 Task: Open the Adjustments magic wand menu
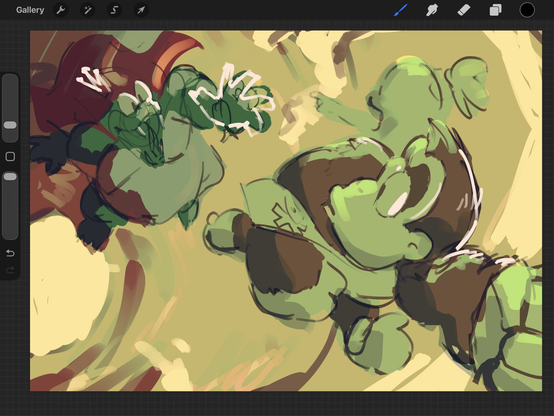click(x=88, y=10)
